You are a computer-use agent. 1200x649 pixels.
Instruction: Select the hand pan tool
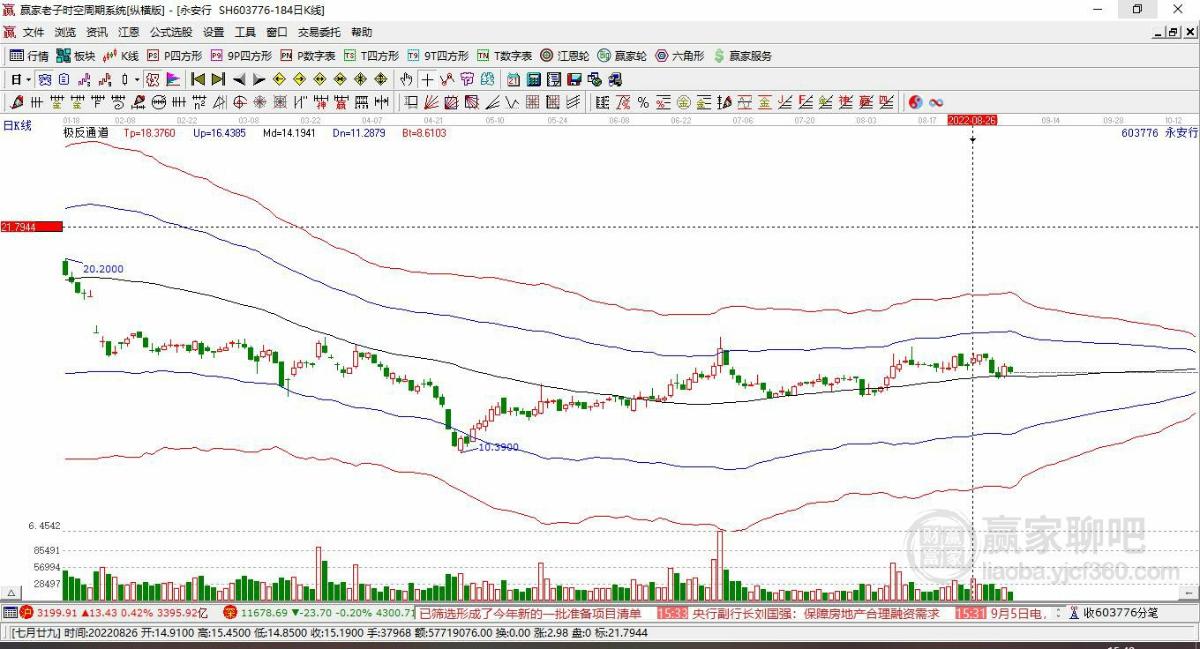click(407, 79)
